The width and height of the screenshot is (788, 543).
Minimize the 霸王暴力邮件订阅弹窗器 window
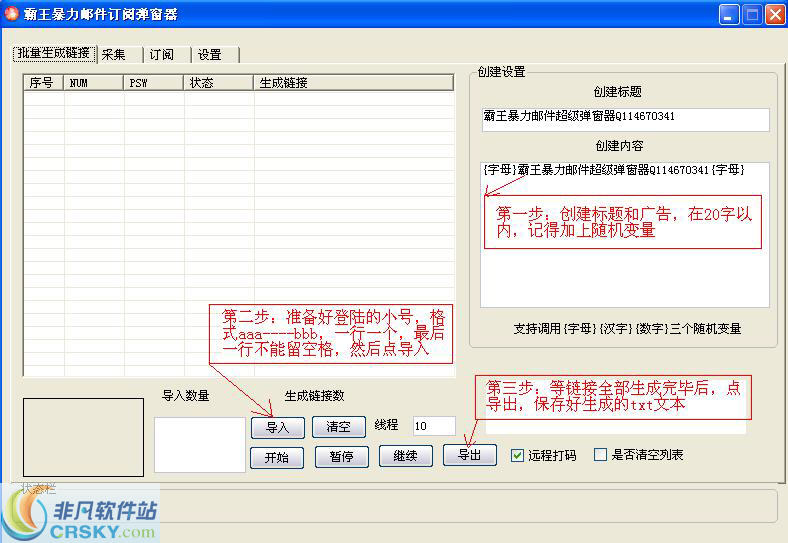pos(729,15)
